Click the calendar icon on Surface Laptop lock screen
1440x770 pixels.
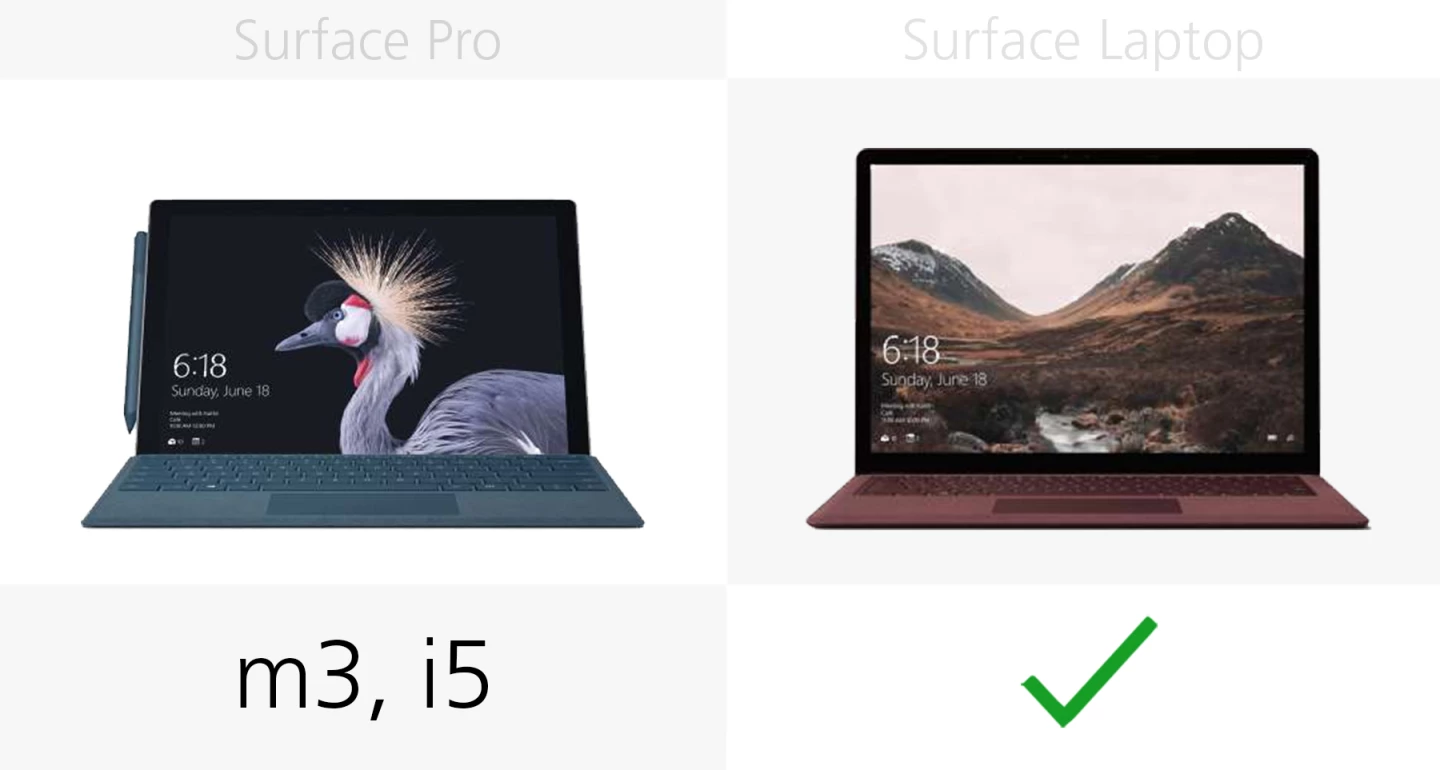[x=909, y=438]
